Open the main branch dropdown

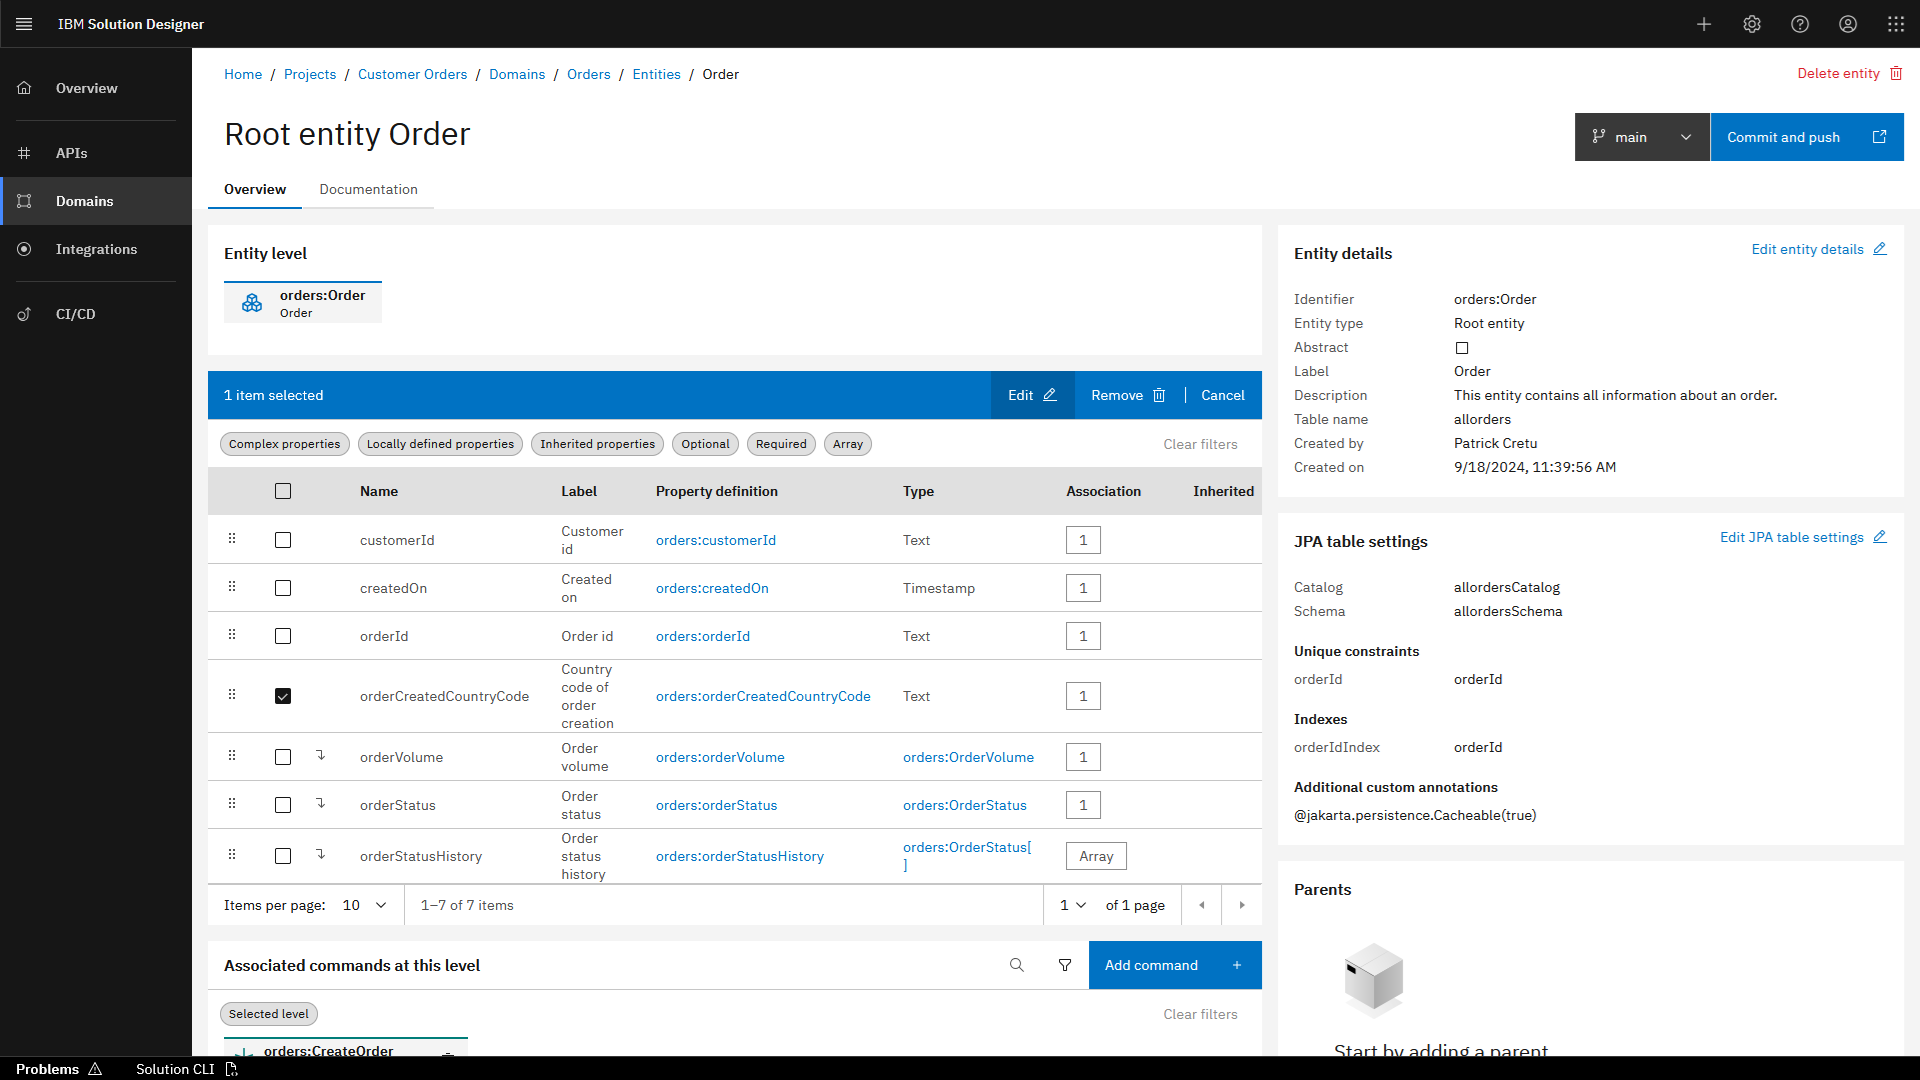pos(1642,137)
